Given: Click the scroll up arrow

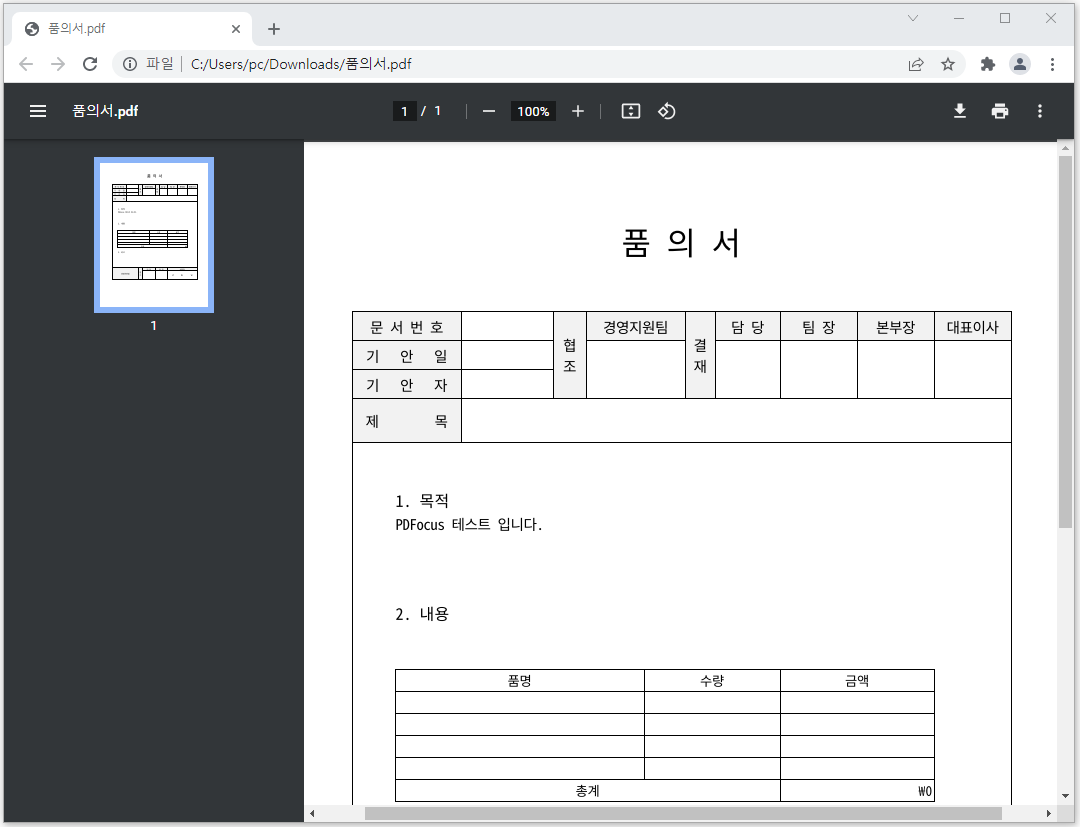Looking at the screenshot, I should tap(1065, 148).
